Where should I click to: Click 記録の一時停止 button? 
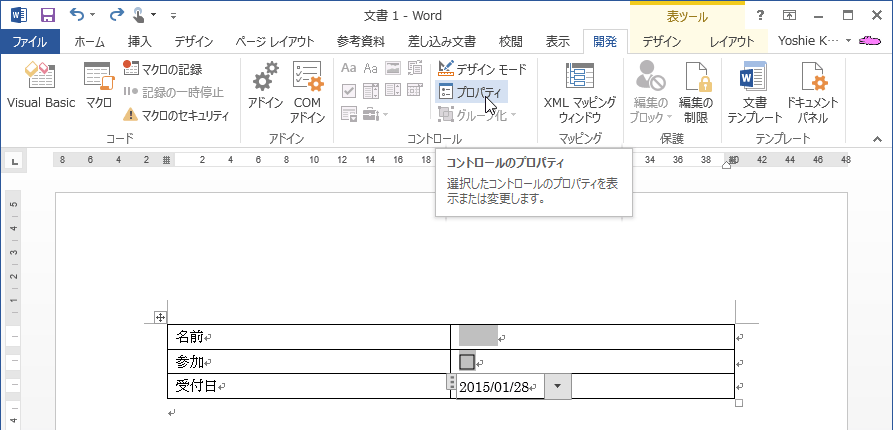[x=174, y=92]
